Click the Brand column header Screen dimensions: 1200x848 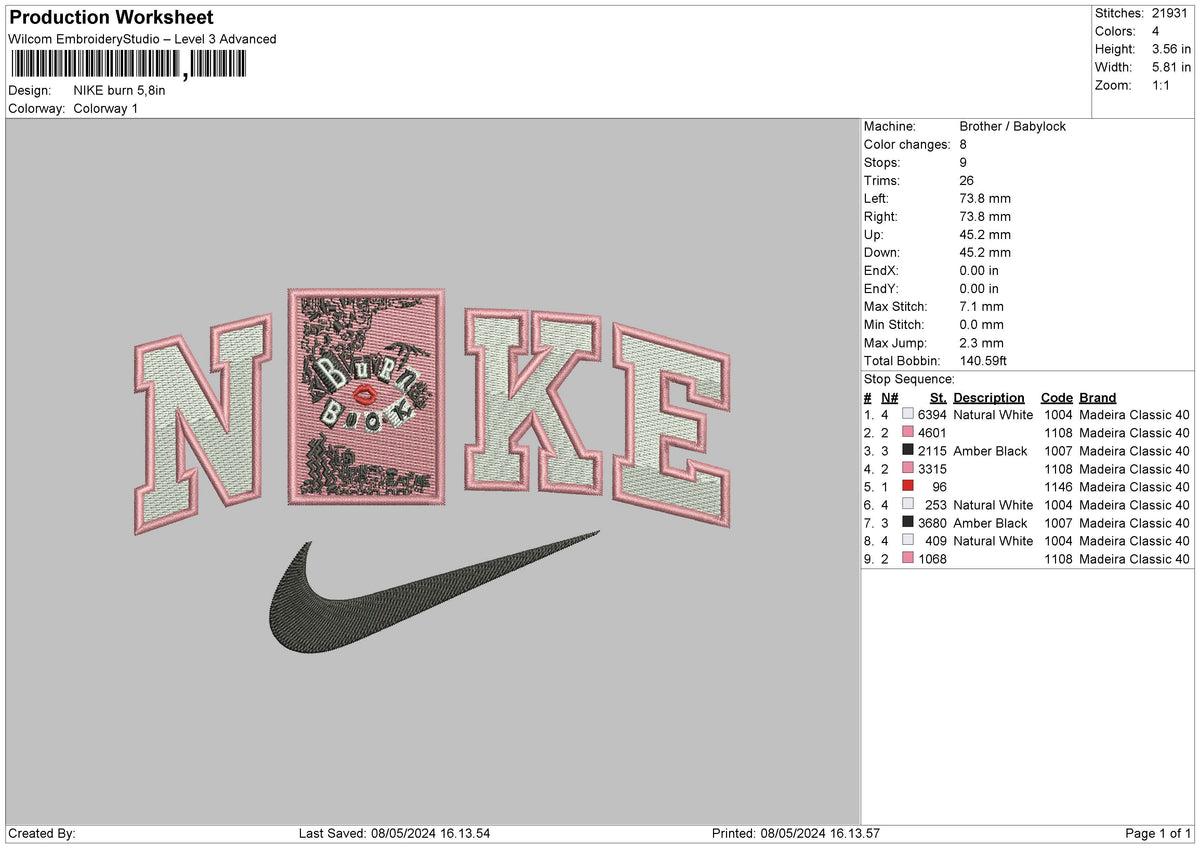point(1098,398)
